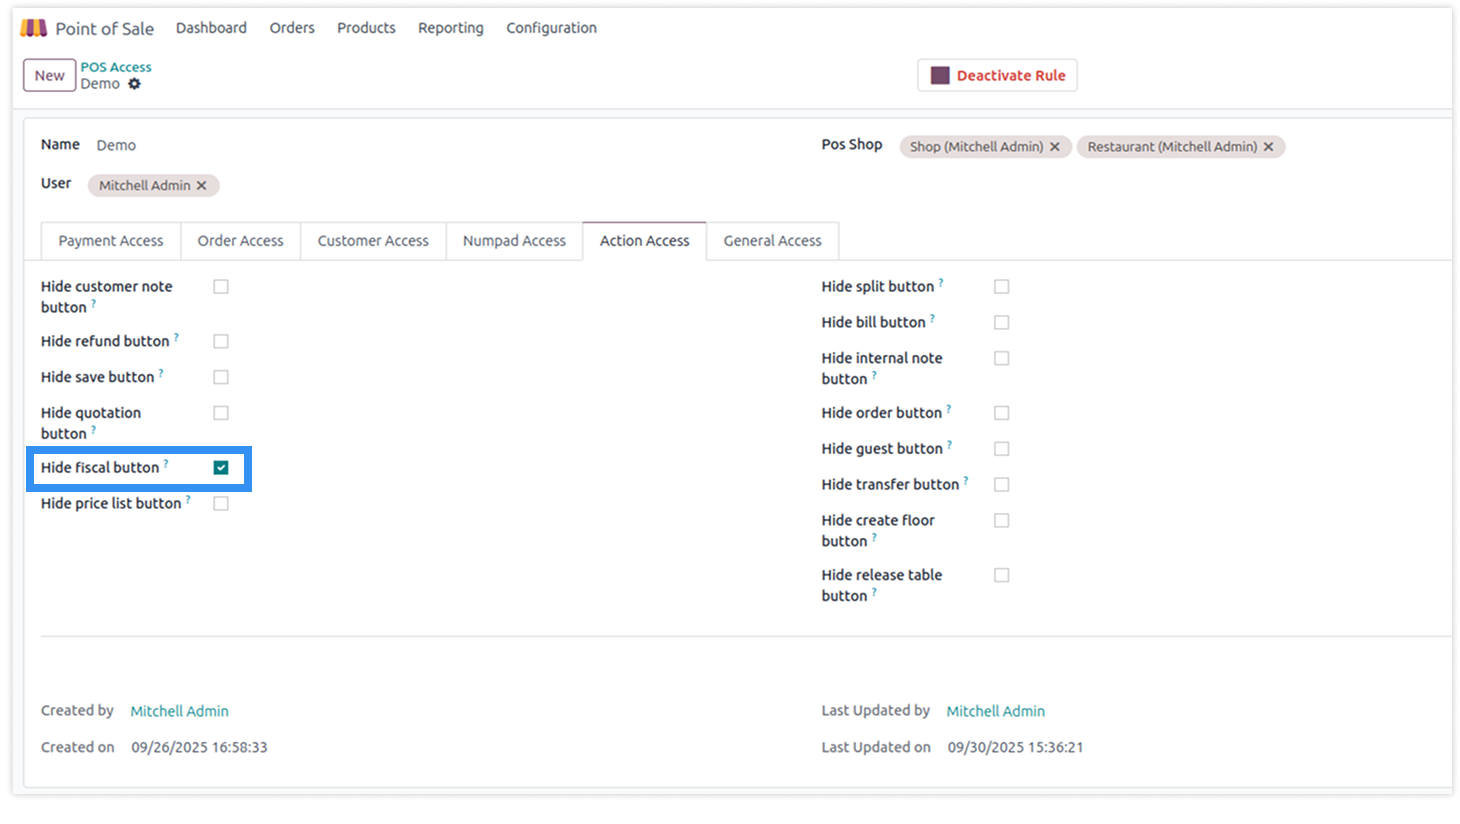Check the Hide price list button option

point(221,504)
